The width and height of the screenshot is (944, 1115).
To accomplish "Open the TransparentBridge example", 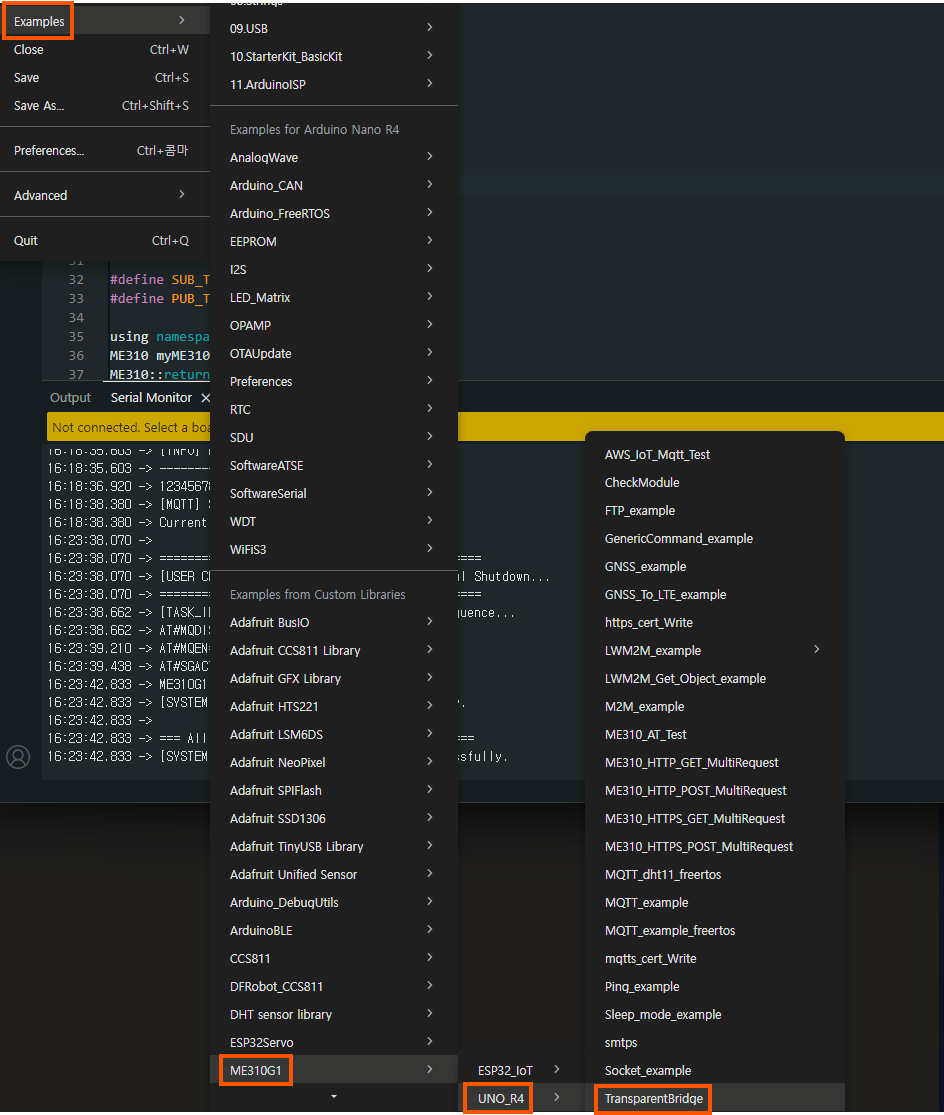I will pos(714,1098).
